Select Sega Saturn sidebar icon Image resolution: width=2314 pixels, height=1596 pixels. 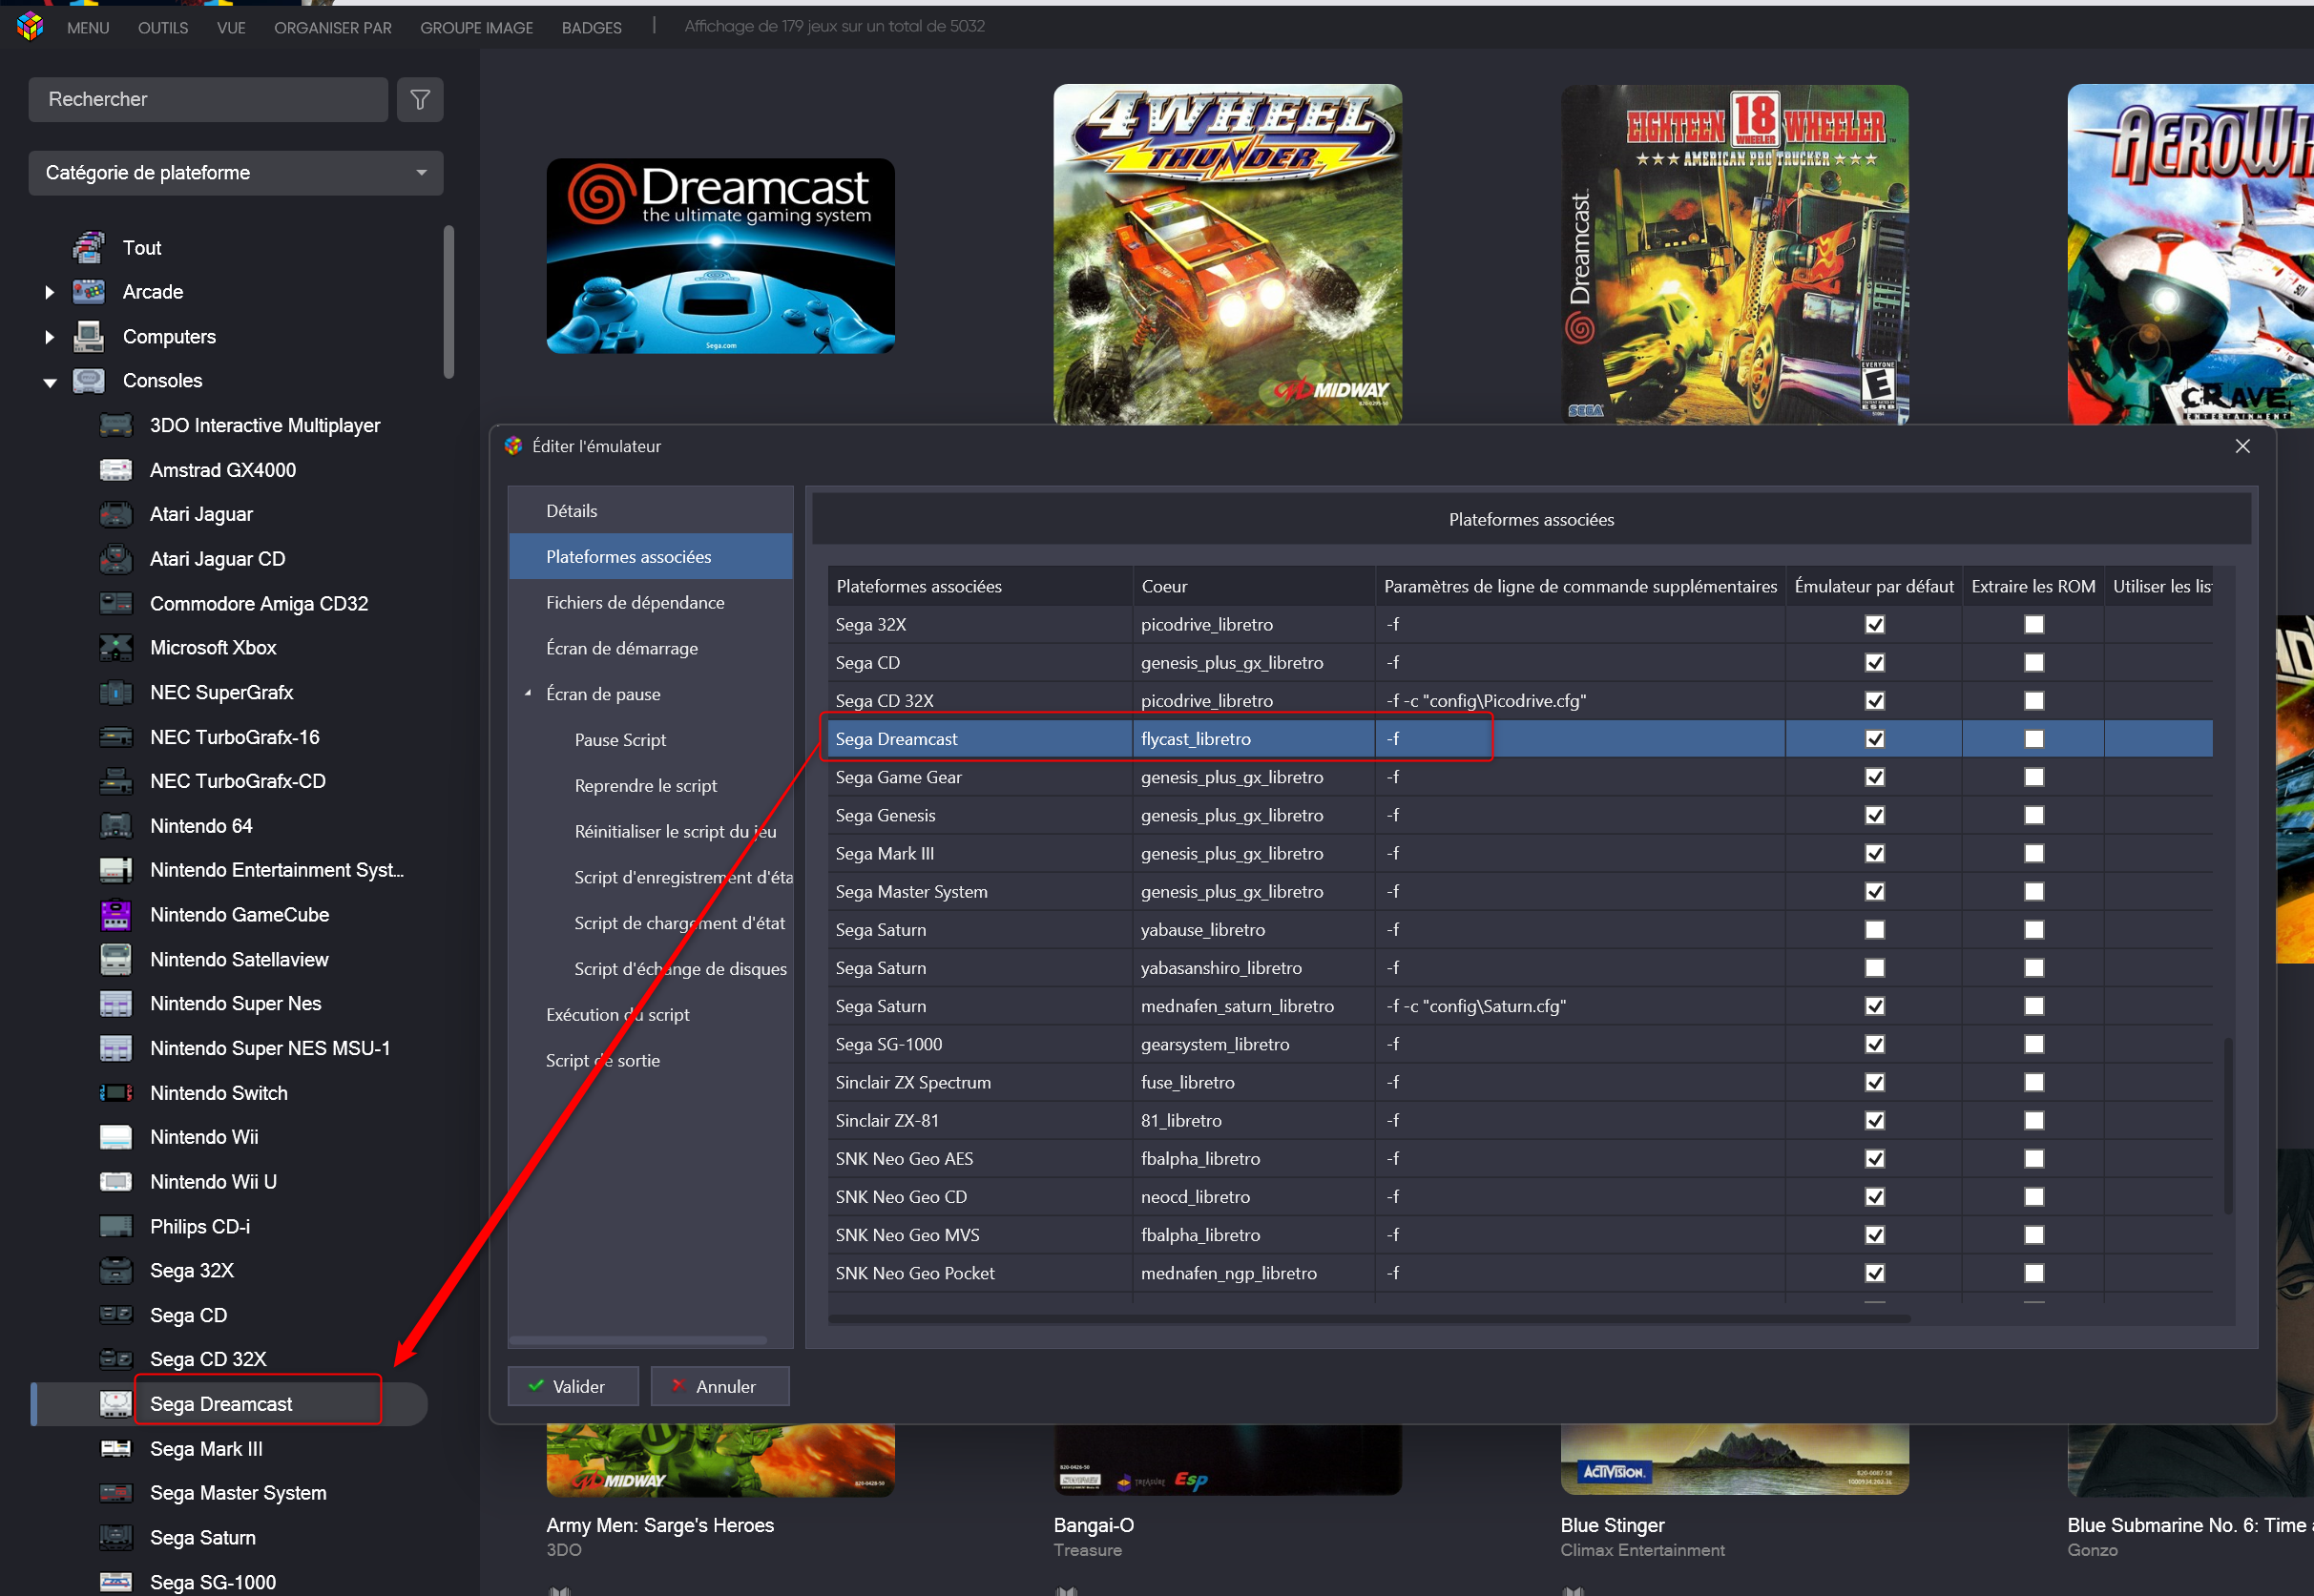point(116,1537)
